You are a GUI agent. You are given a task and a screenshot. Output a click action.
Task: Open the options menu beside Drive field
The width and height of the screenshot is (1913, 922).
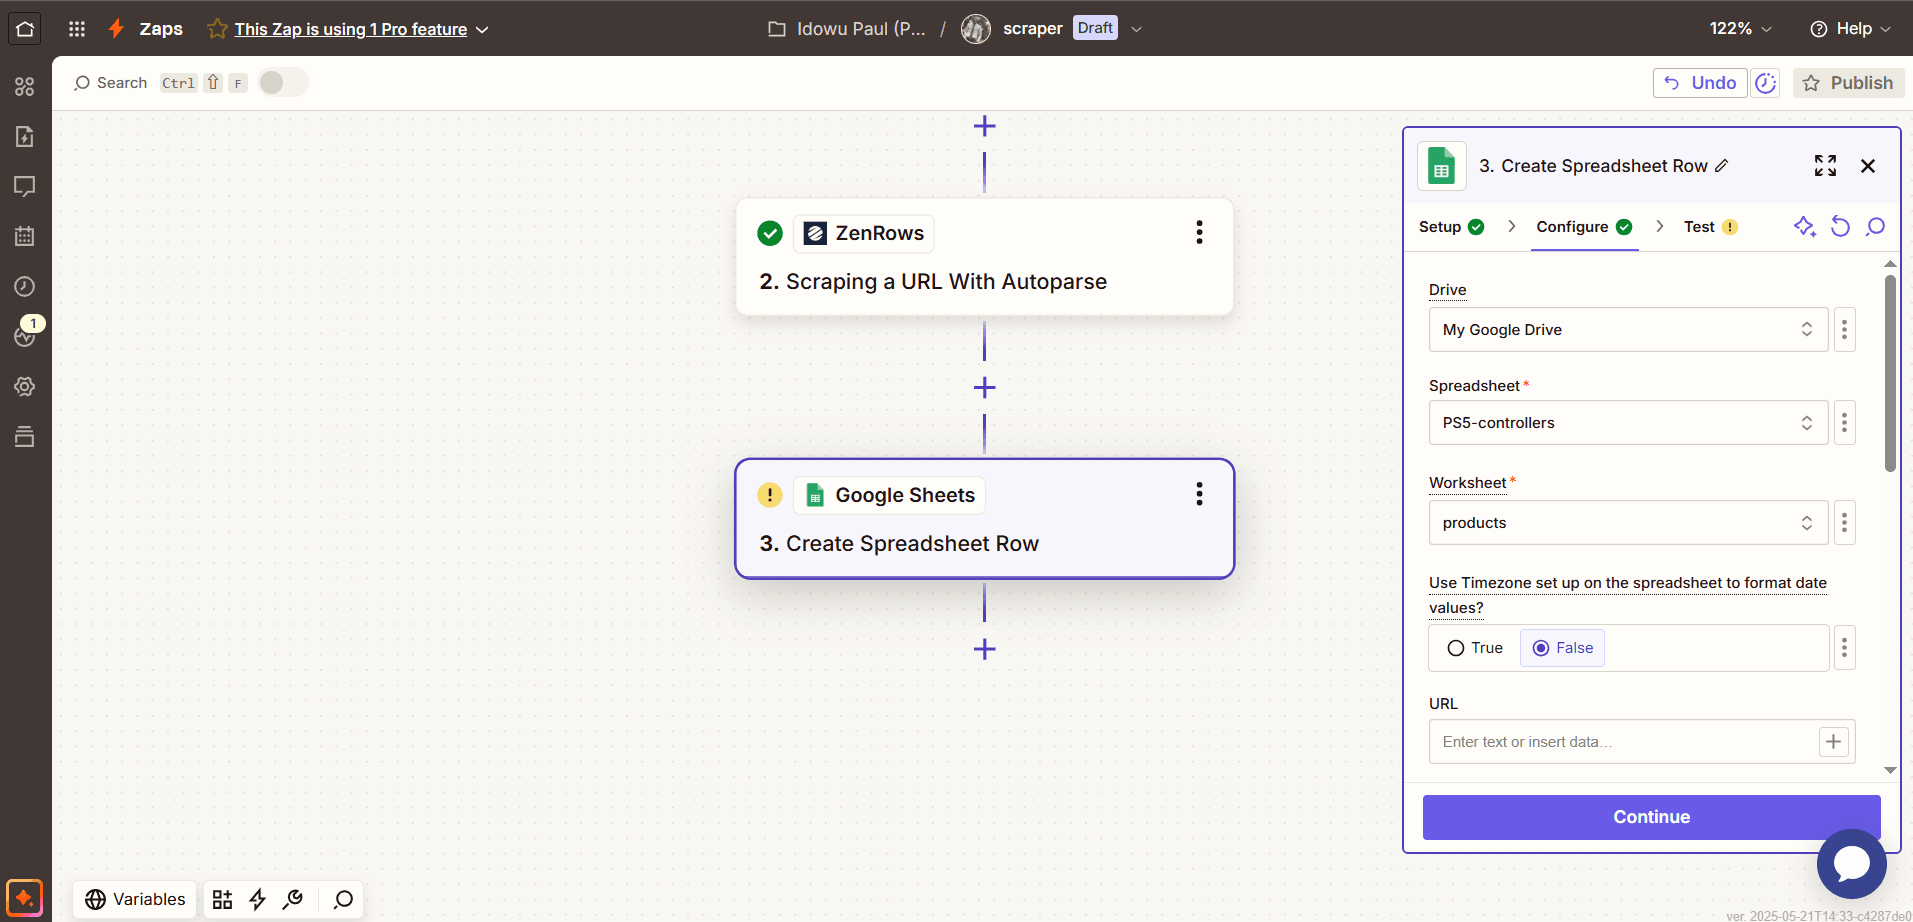[1845, 330]
